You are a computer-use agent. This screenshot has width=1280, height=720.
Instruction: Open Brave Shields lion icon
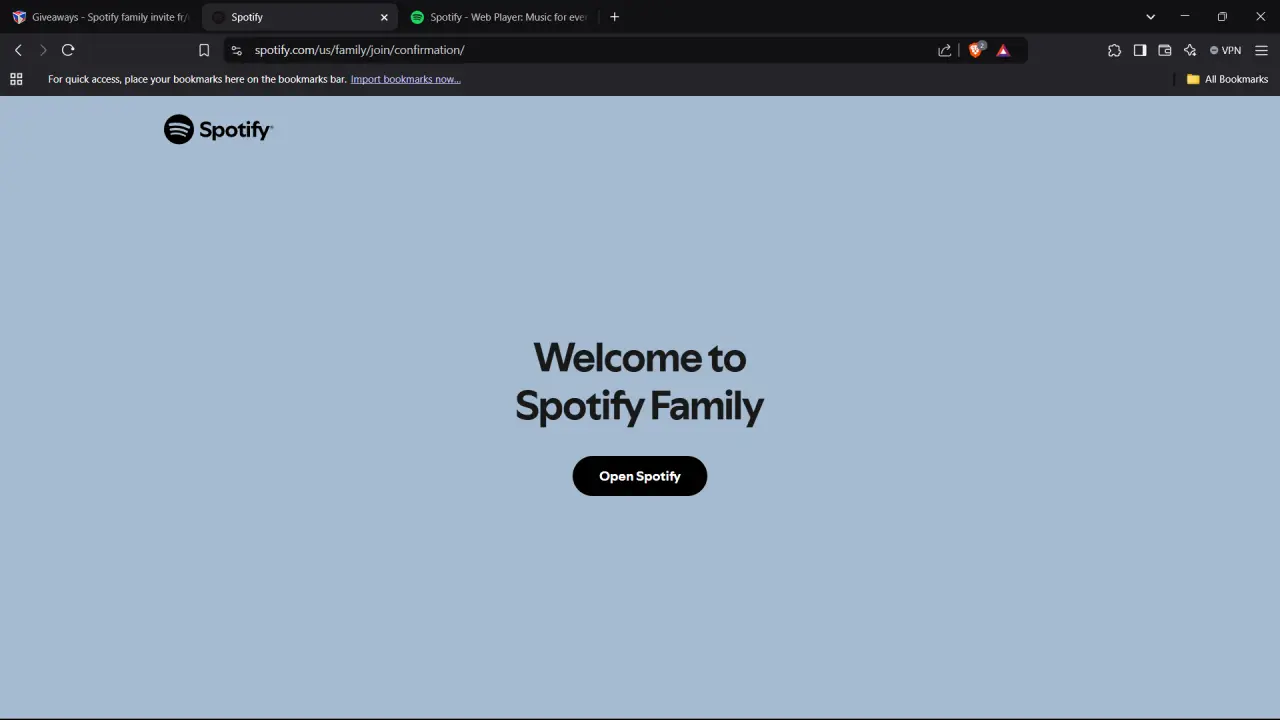[976, 50]
